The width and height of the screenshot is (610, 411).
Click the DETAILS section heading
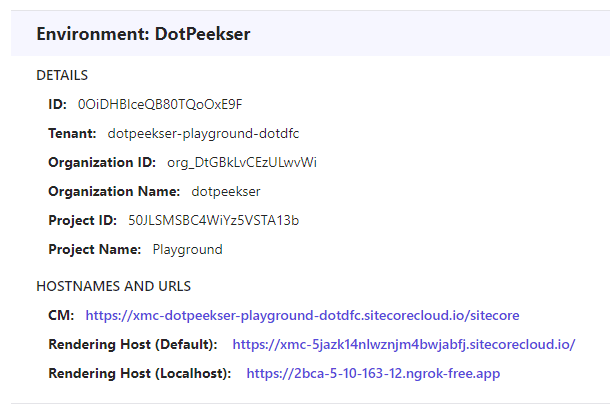click(62, 75)
